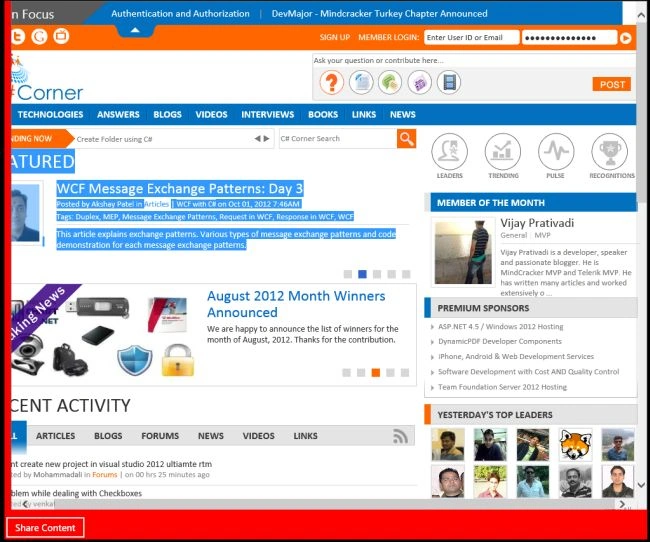650x542 pixels.
Task: Open DynamicPDF Developer Components sponsor link
Action: (x=500, y=341)
